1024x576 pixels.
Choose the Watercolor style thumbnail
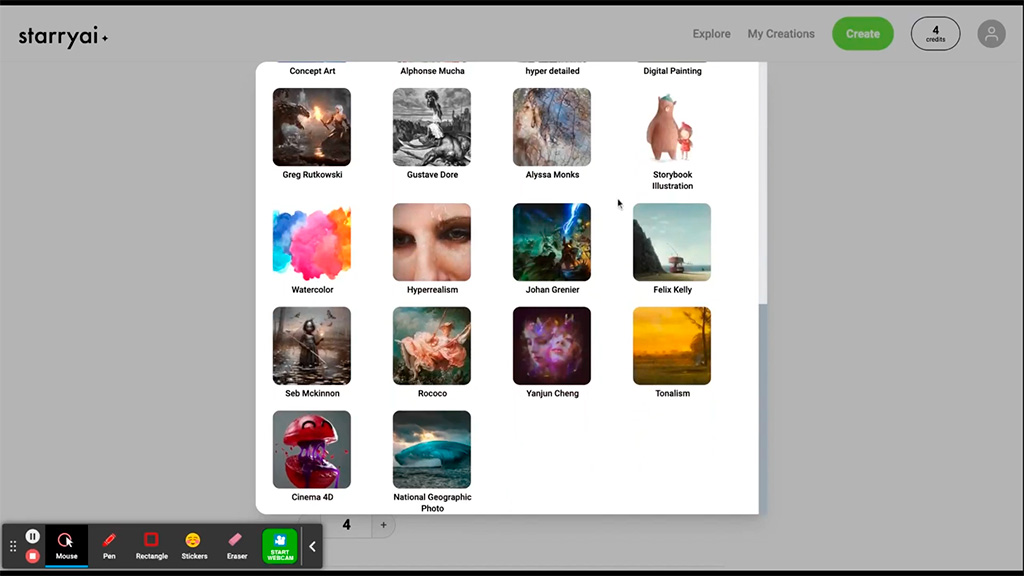(312, 242)
